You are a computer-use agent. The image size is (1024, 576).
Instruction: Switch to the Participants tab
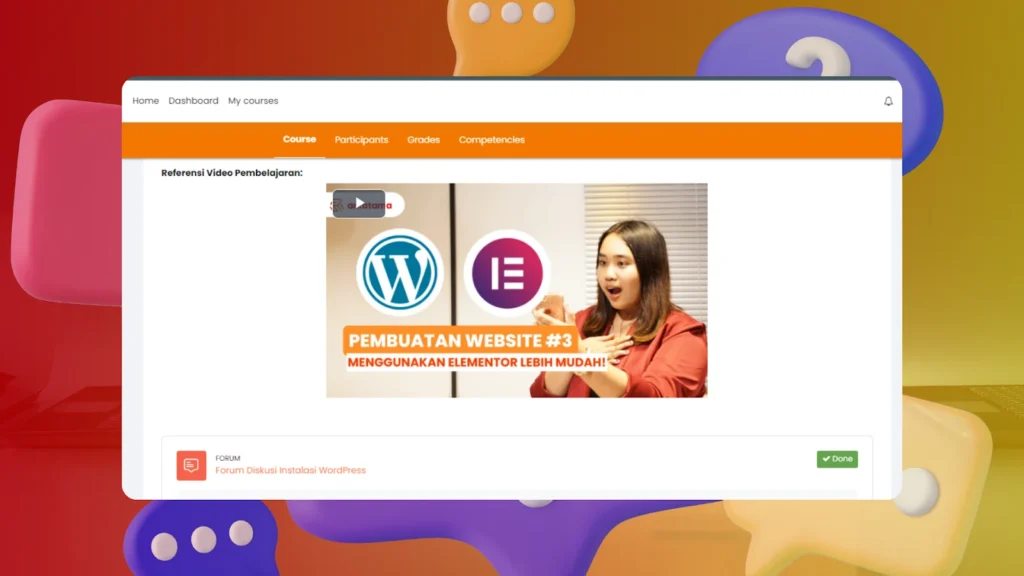361,140
